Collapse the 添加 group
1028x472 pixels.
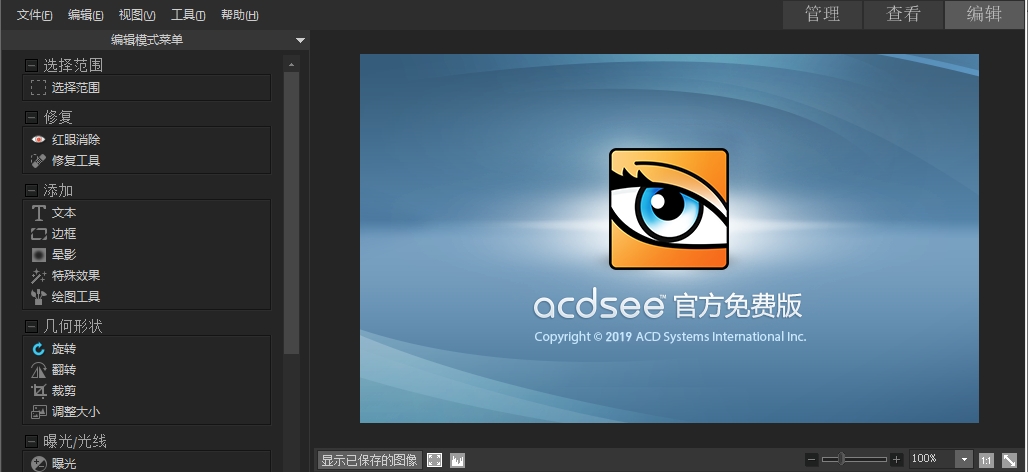point(31,190)
